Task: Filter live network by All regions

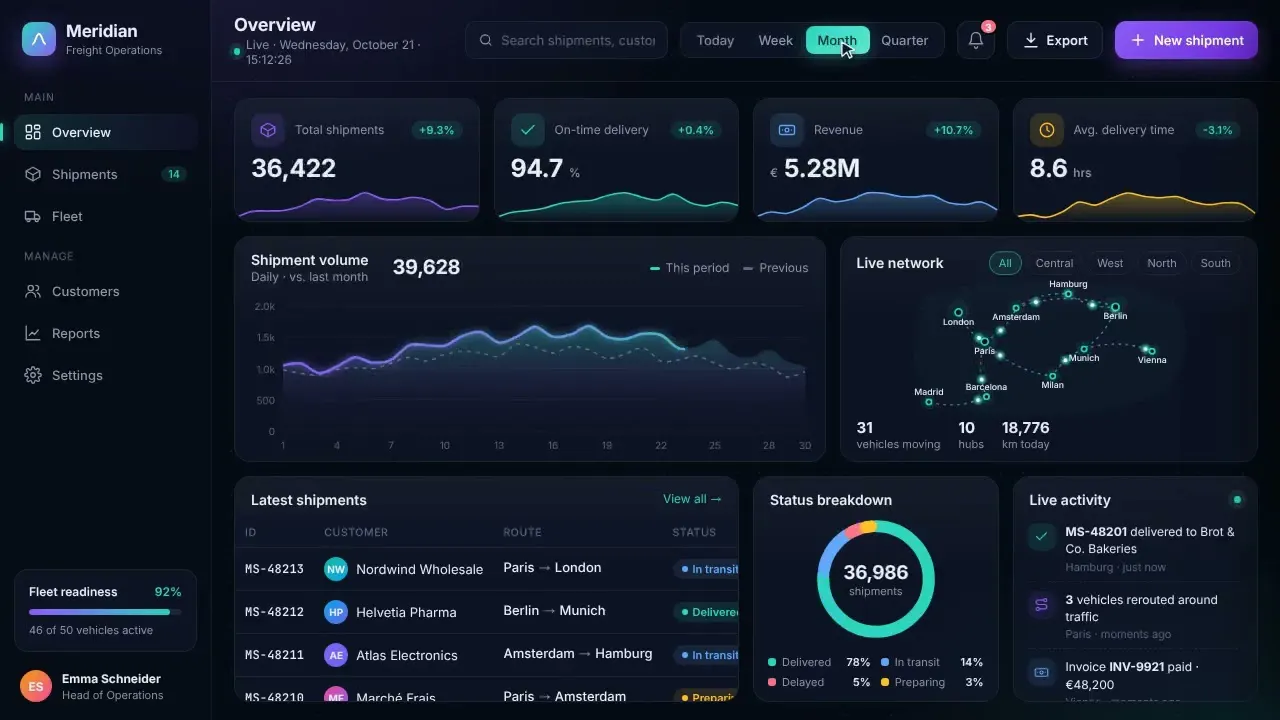Action: tap(1005, 263)
